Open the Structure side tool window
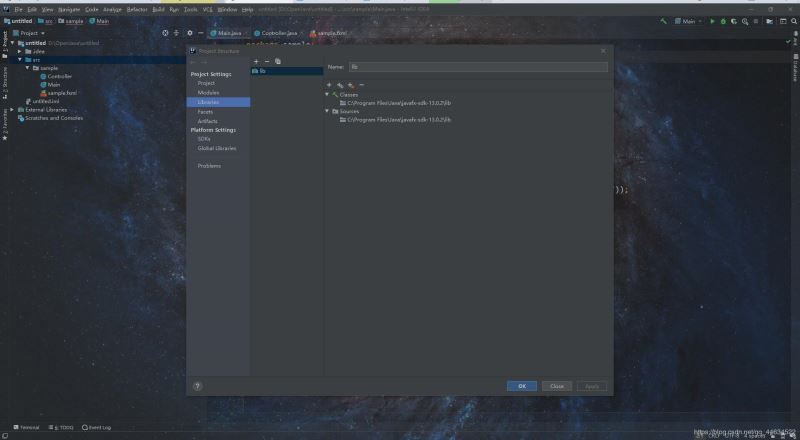 (x=5, y=83)
